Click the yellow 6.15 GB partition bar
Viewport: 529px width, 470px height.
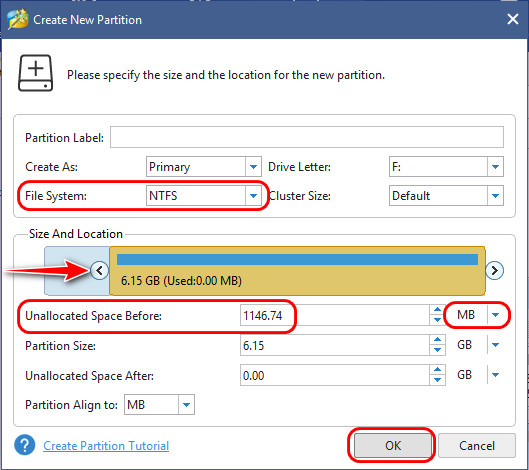(x=297, y=271)
